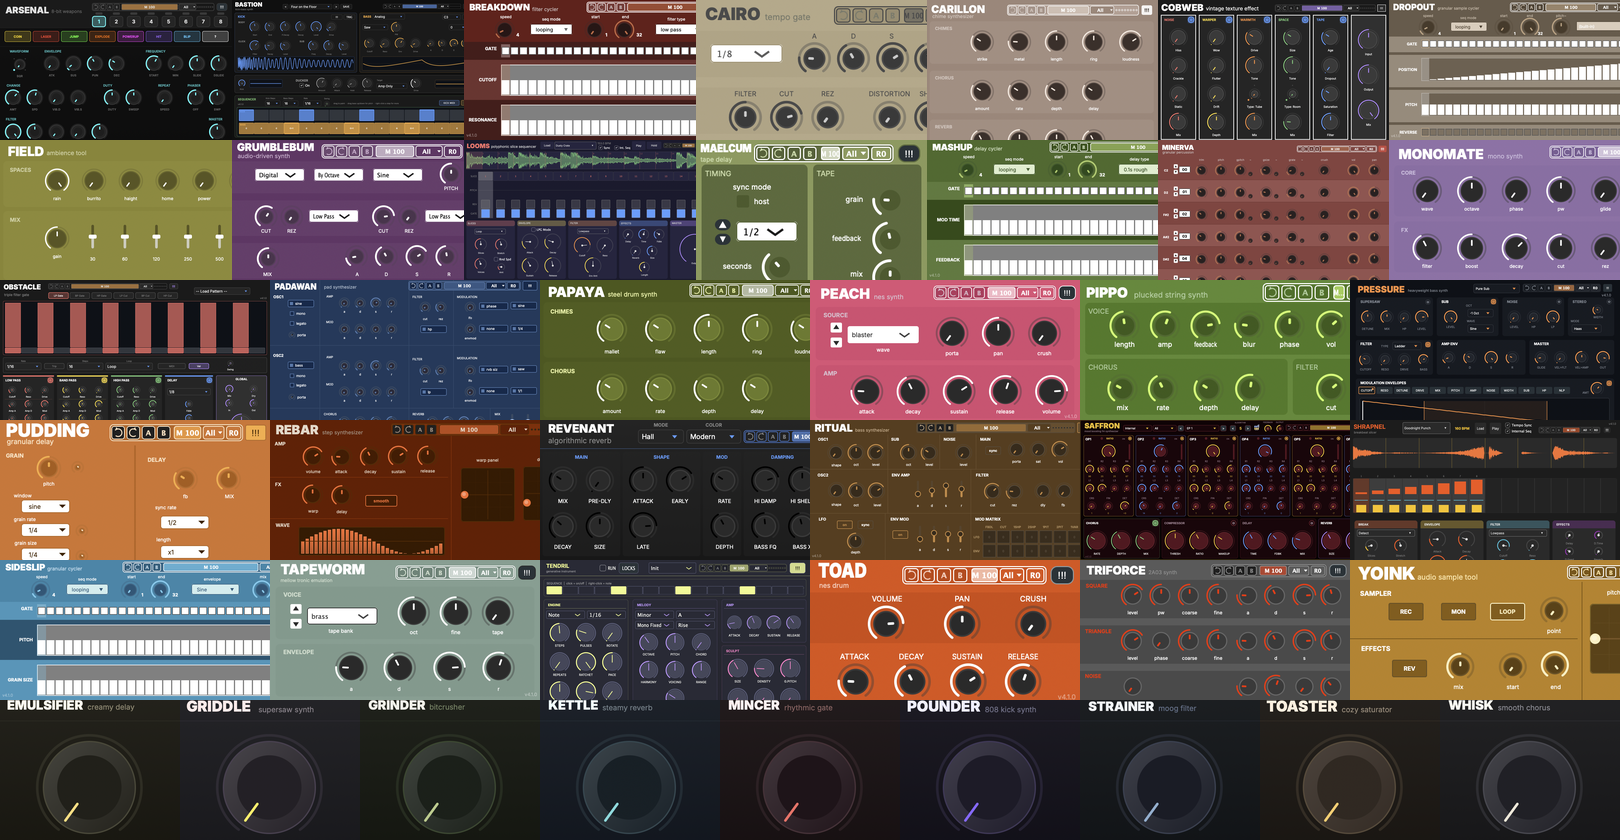This screenshot has height=840, width=1620.
Task: Open the Modern color dropdown in Revenant
Action: 712,436
